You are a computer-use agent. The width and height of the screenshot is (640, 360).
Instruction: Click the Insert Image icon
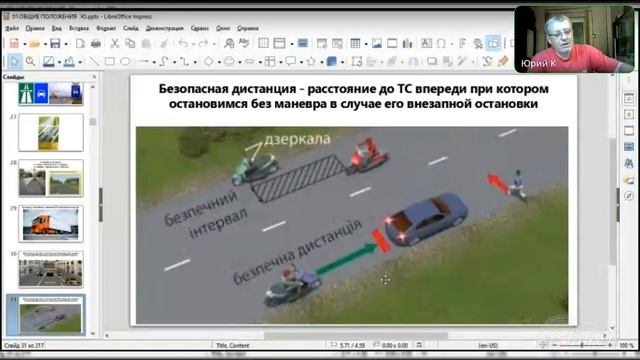pyautogui.click(x=376, y=43)
